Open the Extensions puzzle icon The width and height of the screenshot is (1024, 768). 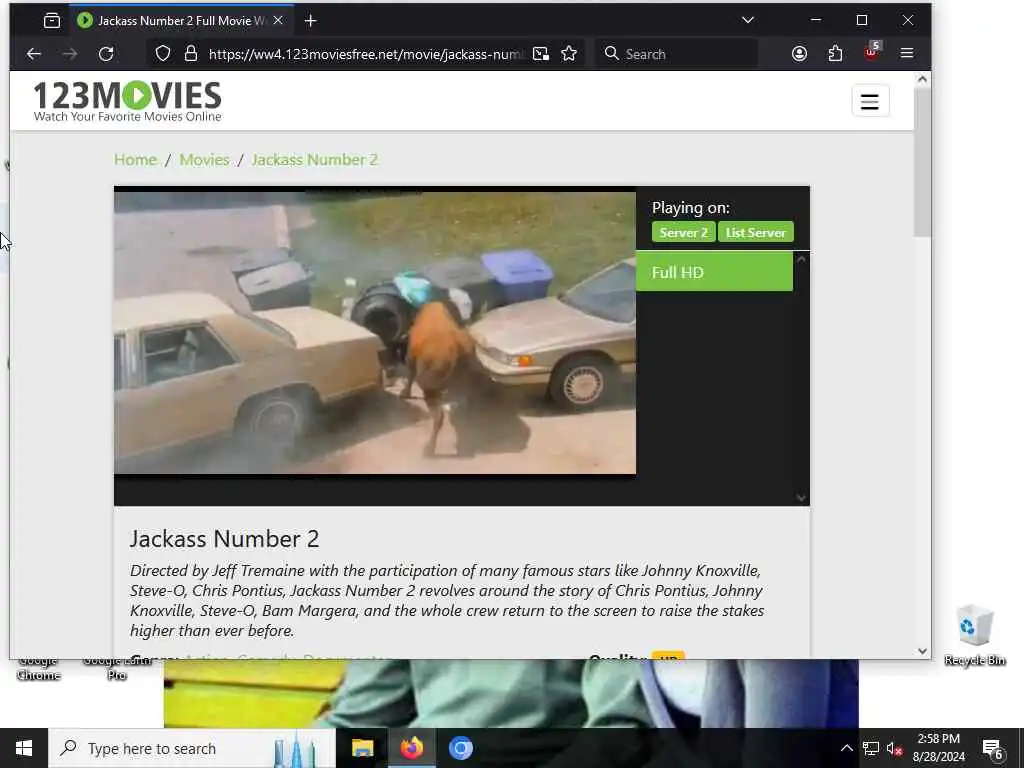click(x=835, y=54)
